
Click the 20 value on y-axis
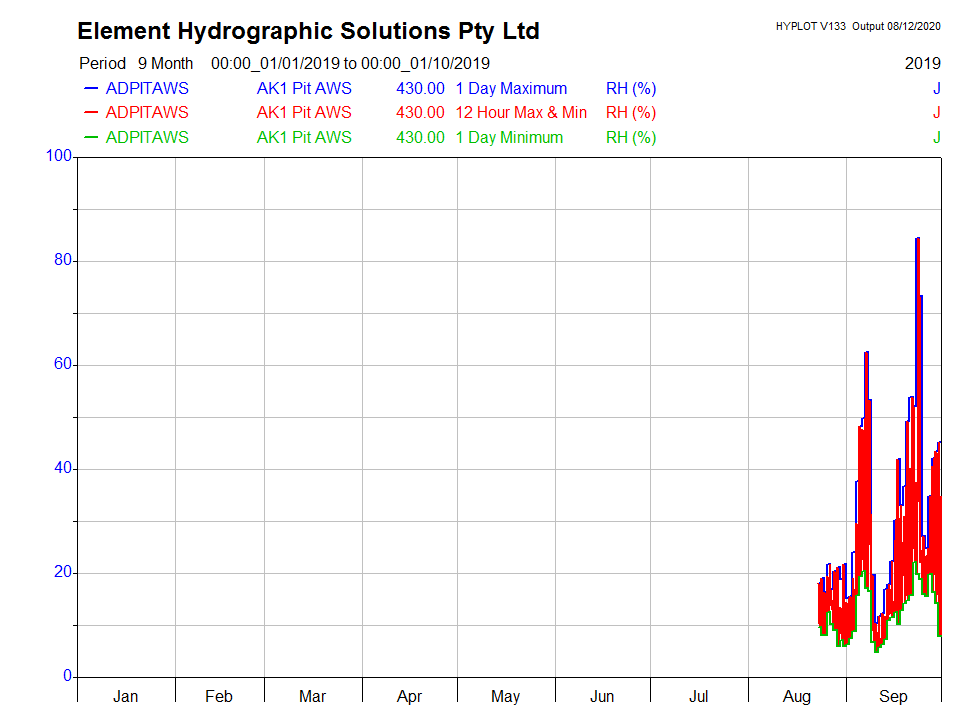tap(63, 573)
